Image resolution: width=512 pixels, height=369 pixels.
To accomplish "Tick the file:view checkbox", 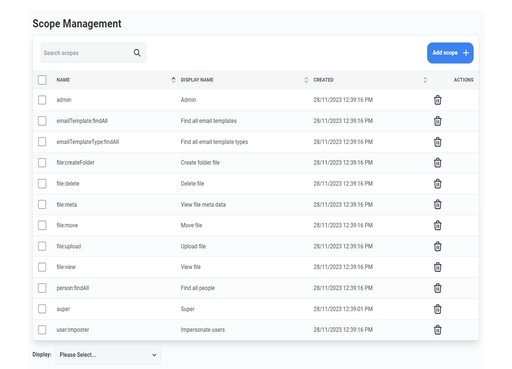I will [42, 267].
